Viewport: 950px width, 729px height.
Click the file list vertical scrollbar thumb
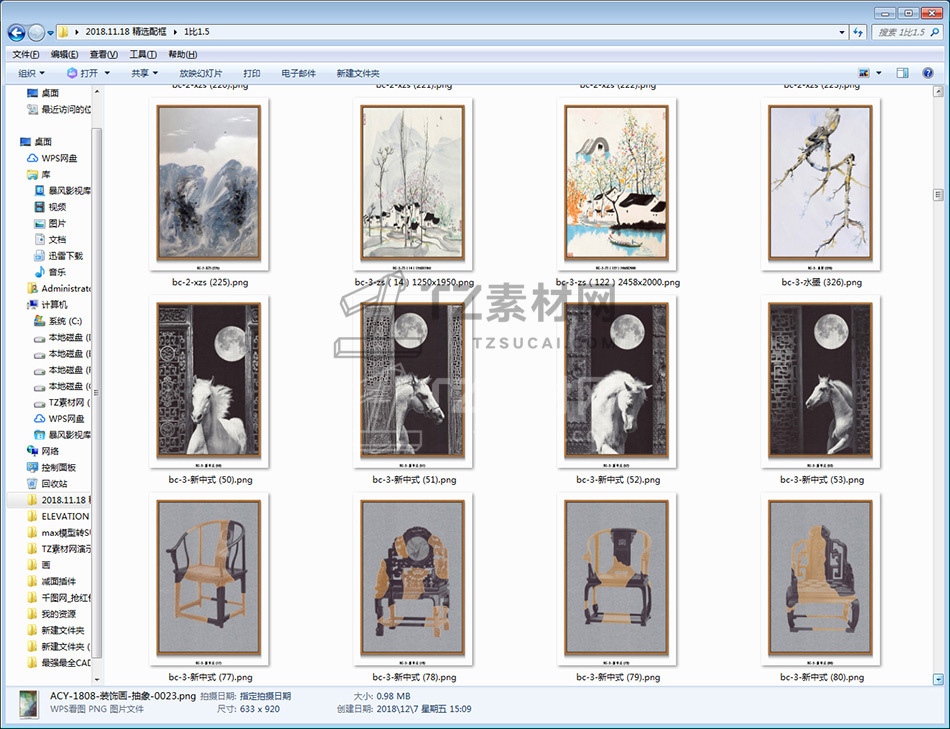pos(939,194)
